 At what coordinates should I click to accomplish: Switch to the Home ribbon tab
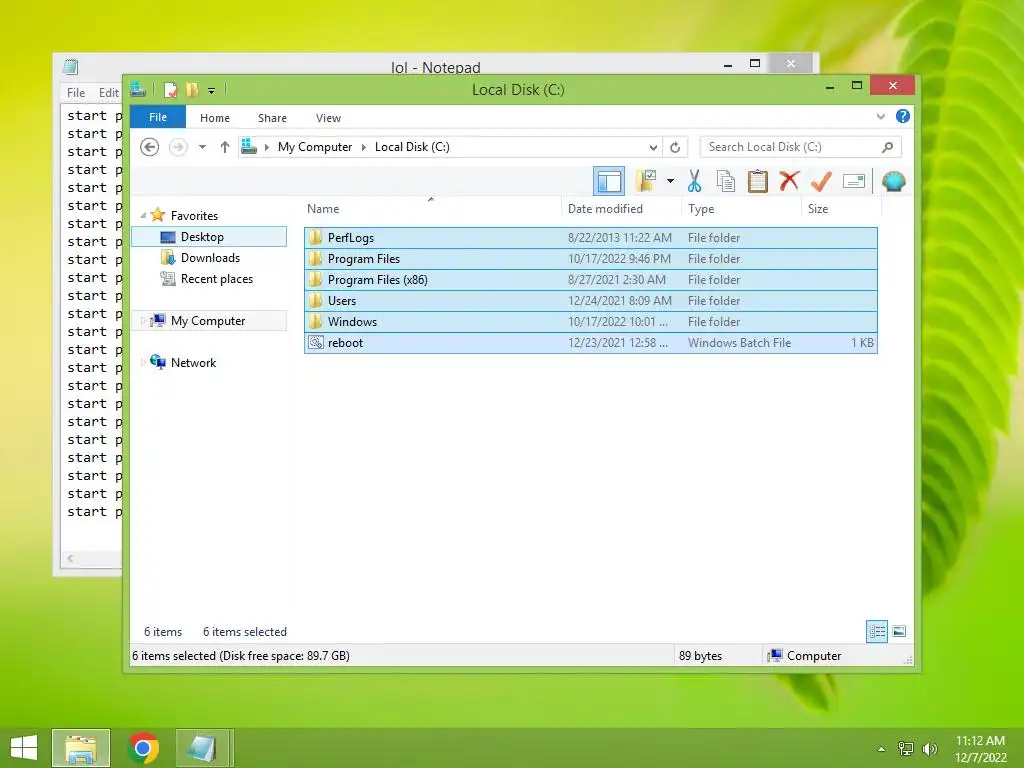point(215,118)
